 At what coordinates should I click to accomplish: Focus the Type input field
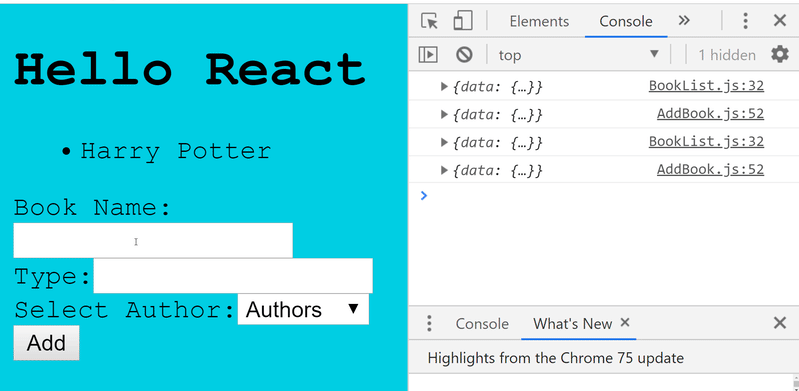pyautogui.click(x=233, y=276)
